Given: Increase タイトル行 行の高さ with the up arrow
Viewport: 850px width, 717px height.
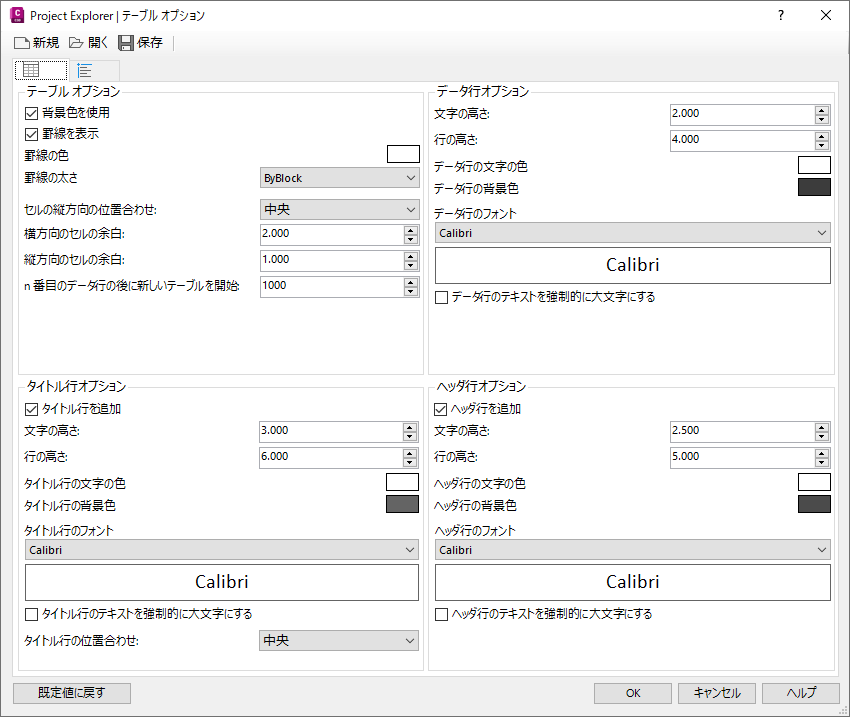Looking at the screenshot, I should click(x=410, y=452).
